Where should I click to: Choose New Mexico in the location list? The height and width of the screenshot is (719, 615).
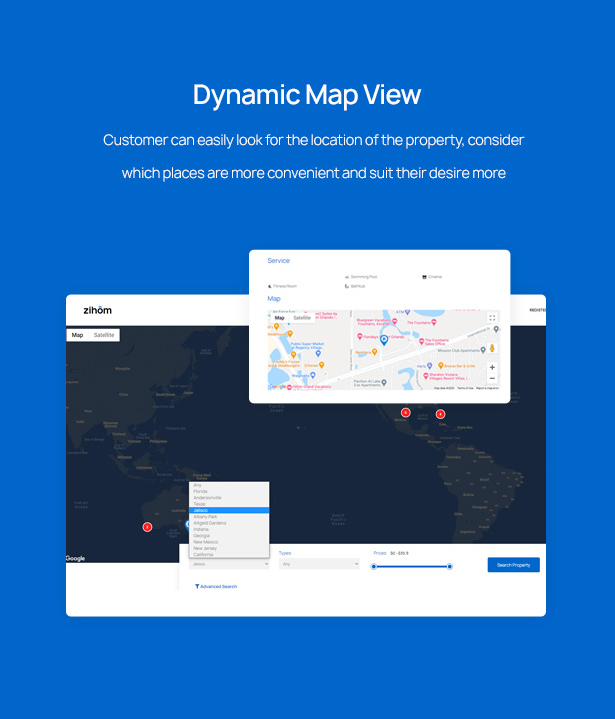(205, 542)
